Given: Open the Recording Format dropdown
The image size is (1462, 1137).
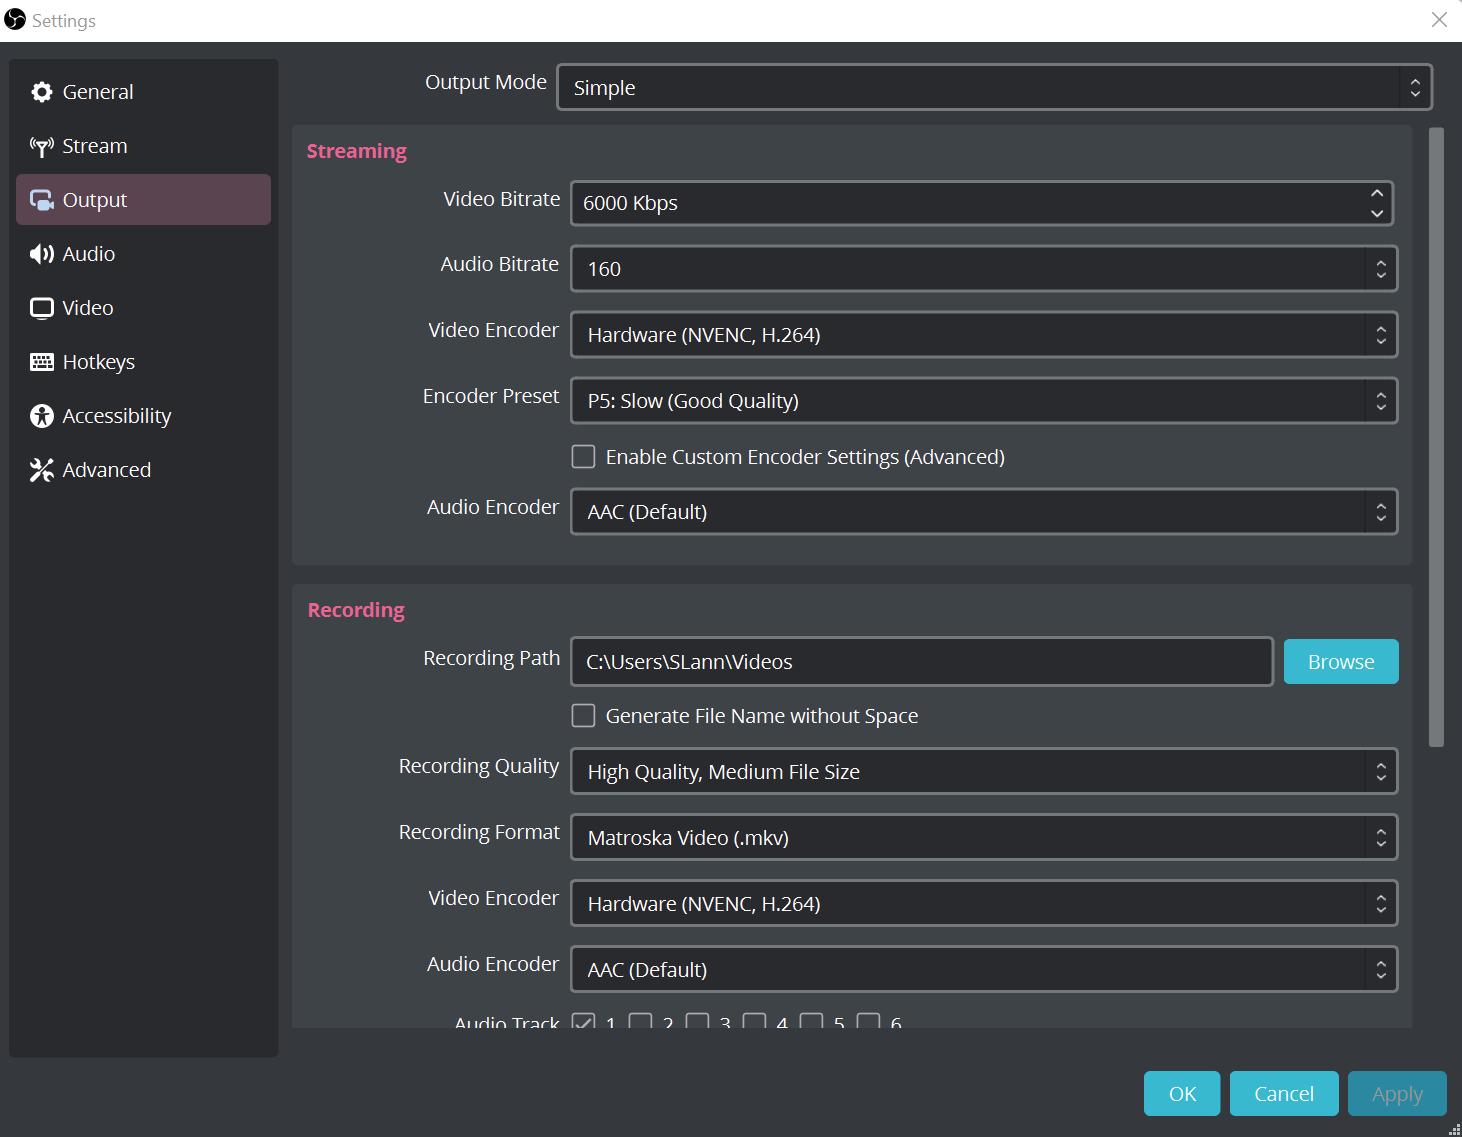Looking at the screenshot, I should [x=984, y=838].
